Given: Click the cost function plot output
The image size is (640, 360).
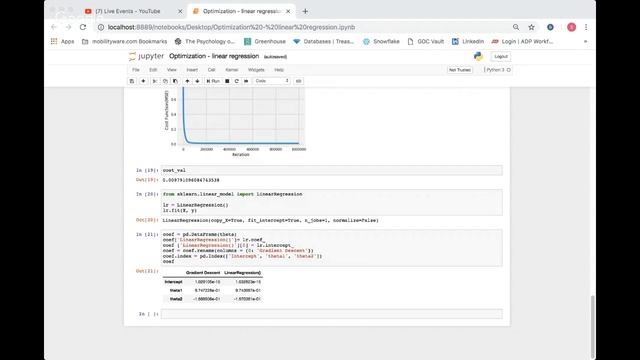Looking at the screenshot, I should coord(235,122).
